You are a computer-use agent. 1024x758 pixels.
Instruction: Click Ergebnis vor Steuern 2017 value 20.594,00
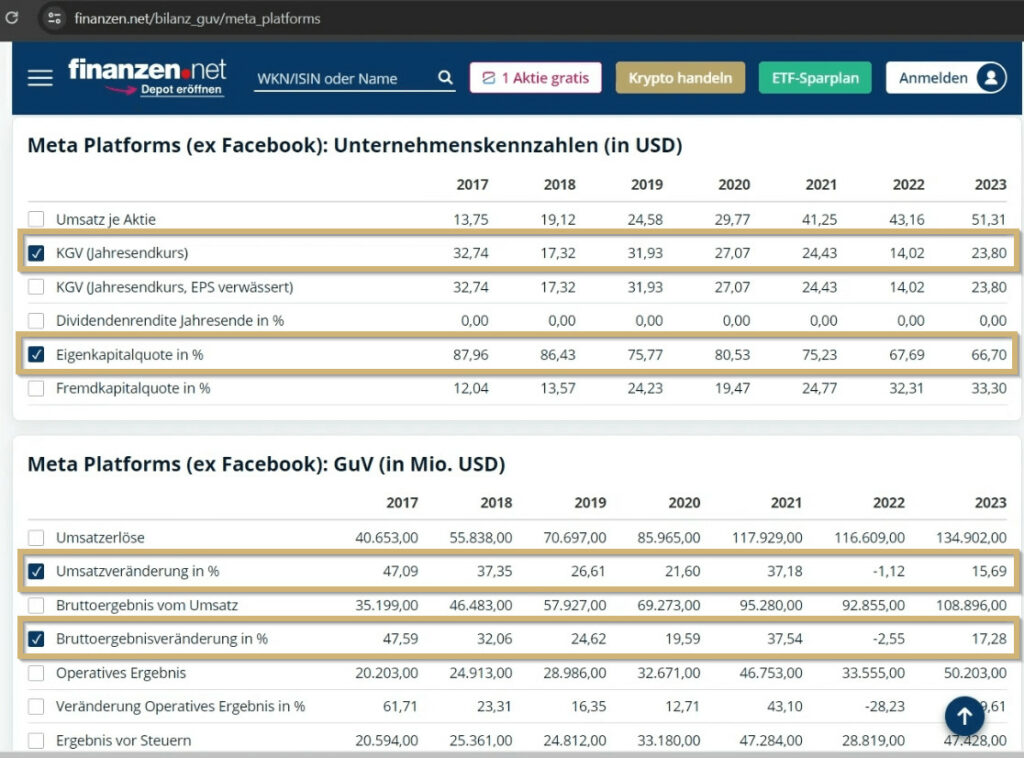click(x=387, y=740)
